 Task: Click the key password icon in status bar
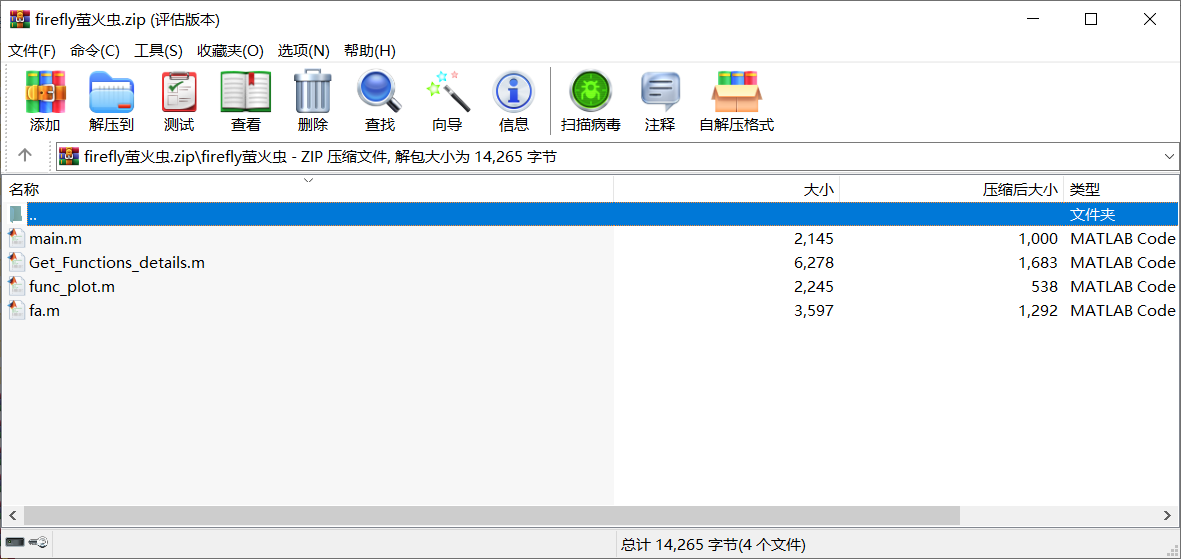pyautogui.click(x=38, y=542)
